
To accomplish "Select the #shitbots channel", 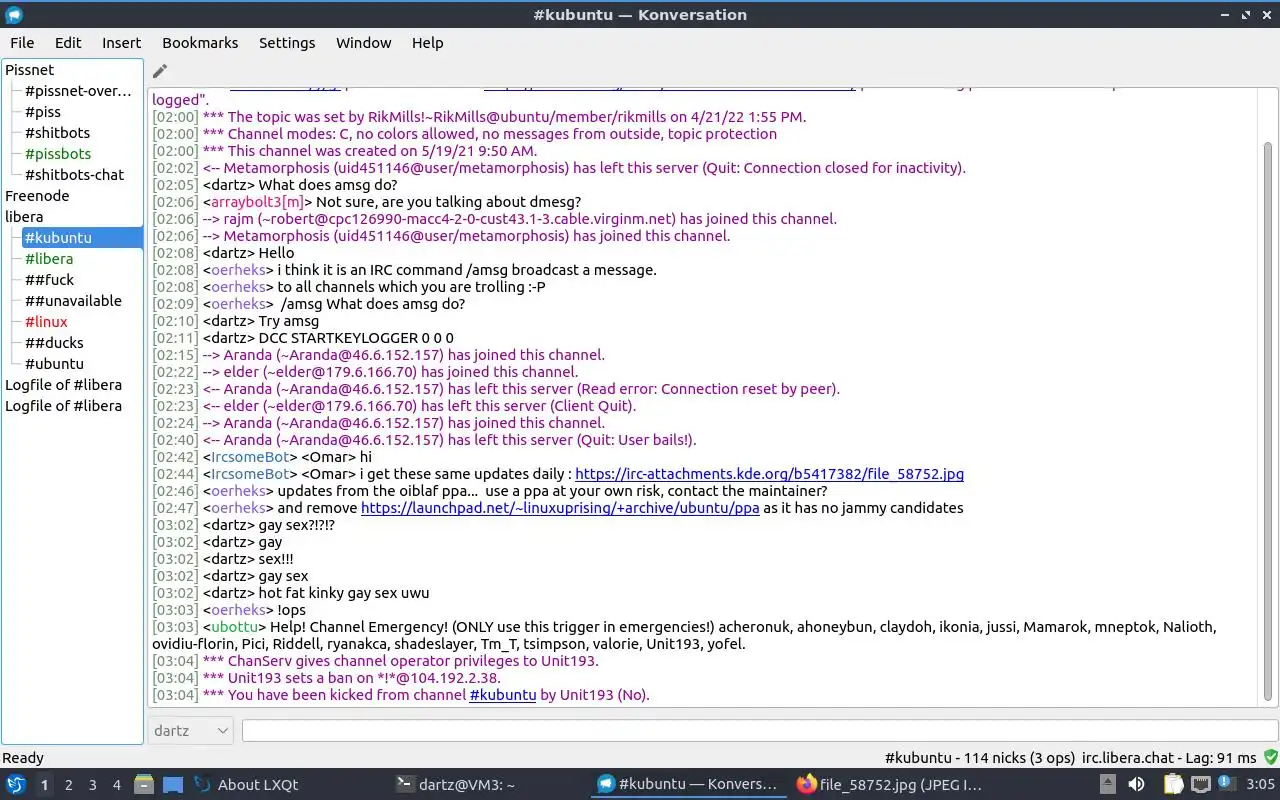I will click(57, 133).
